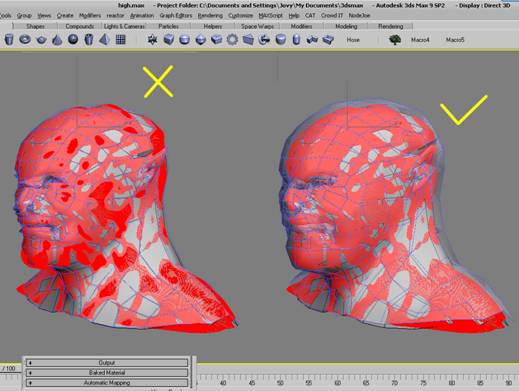Click timeline frame 50 marker
Viewport: 519px width, 391px height.
click(x=280, y=383)
